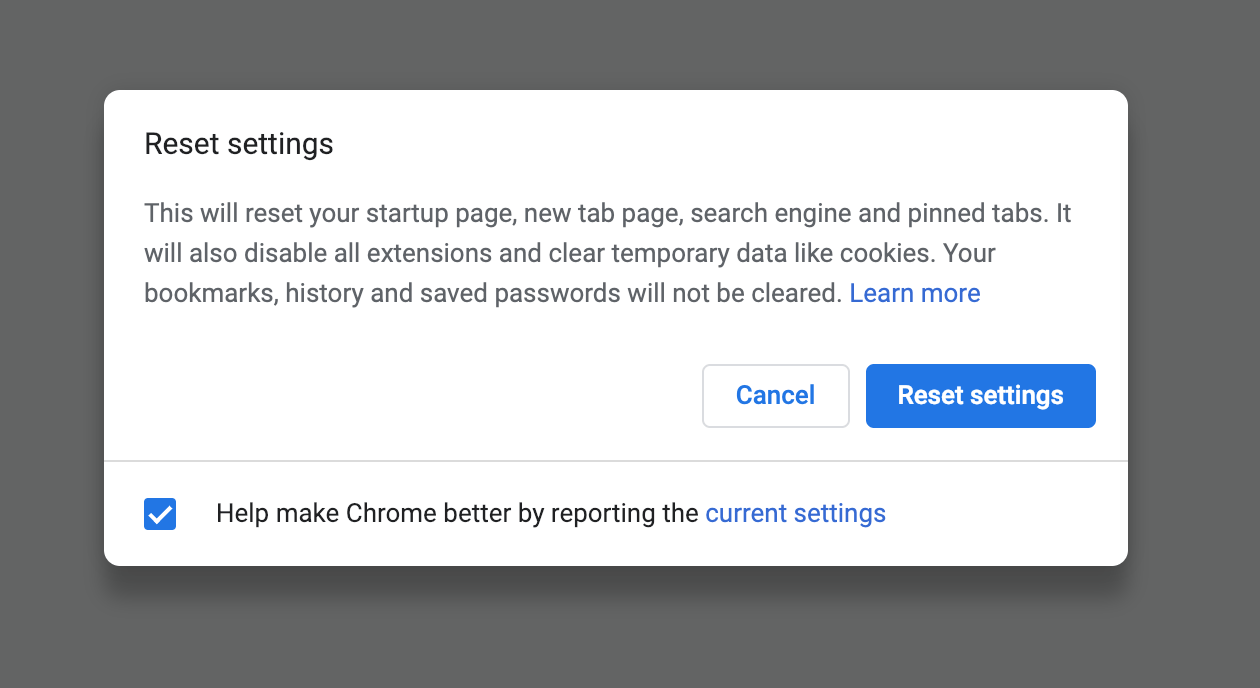Screen dimensions: 1260x688
Task: Select the white outlined Cancel button
Action: pos(775,396)
